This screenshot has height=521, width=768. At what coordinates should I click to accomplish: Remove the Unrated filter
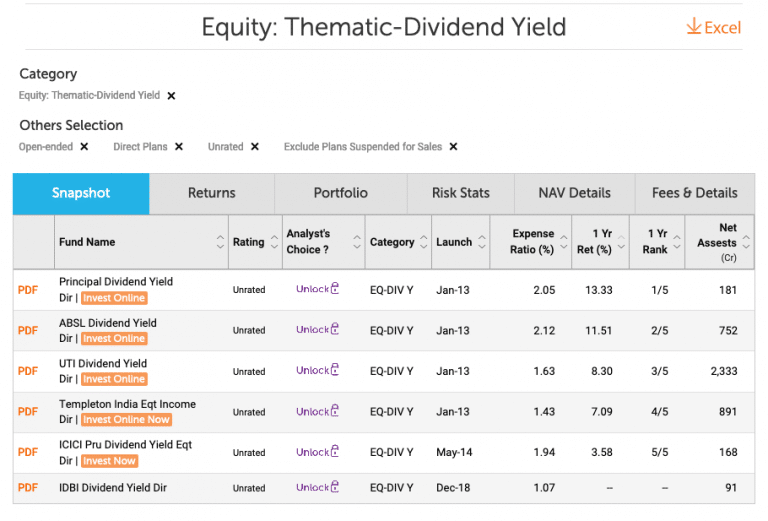[255, 146]
